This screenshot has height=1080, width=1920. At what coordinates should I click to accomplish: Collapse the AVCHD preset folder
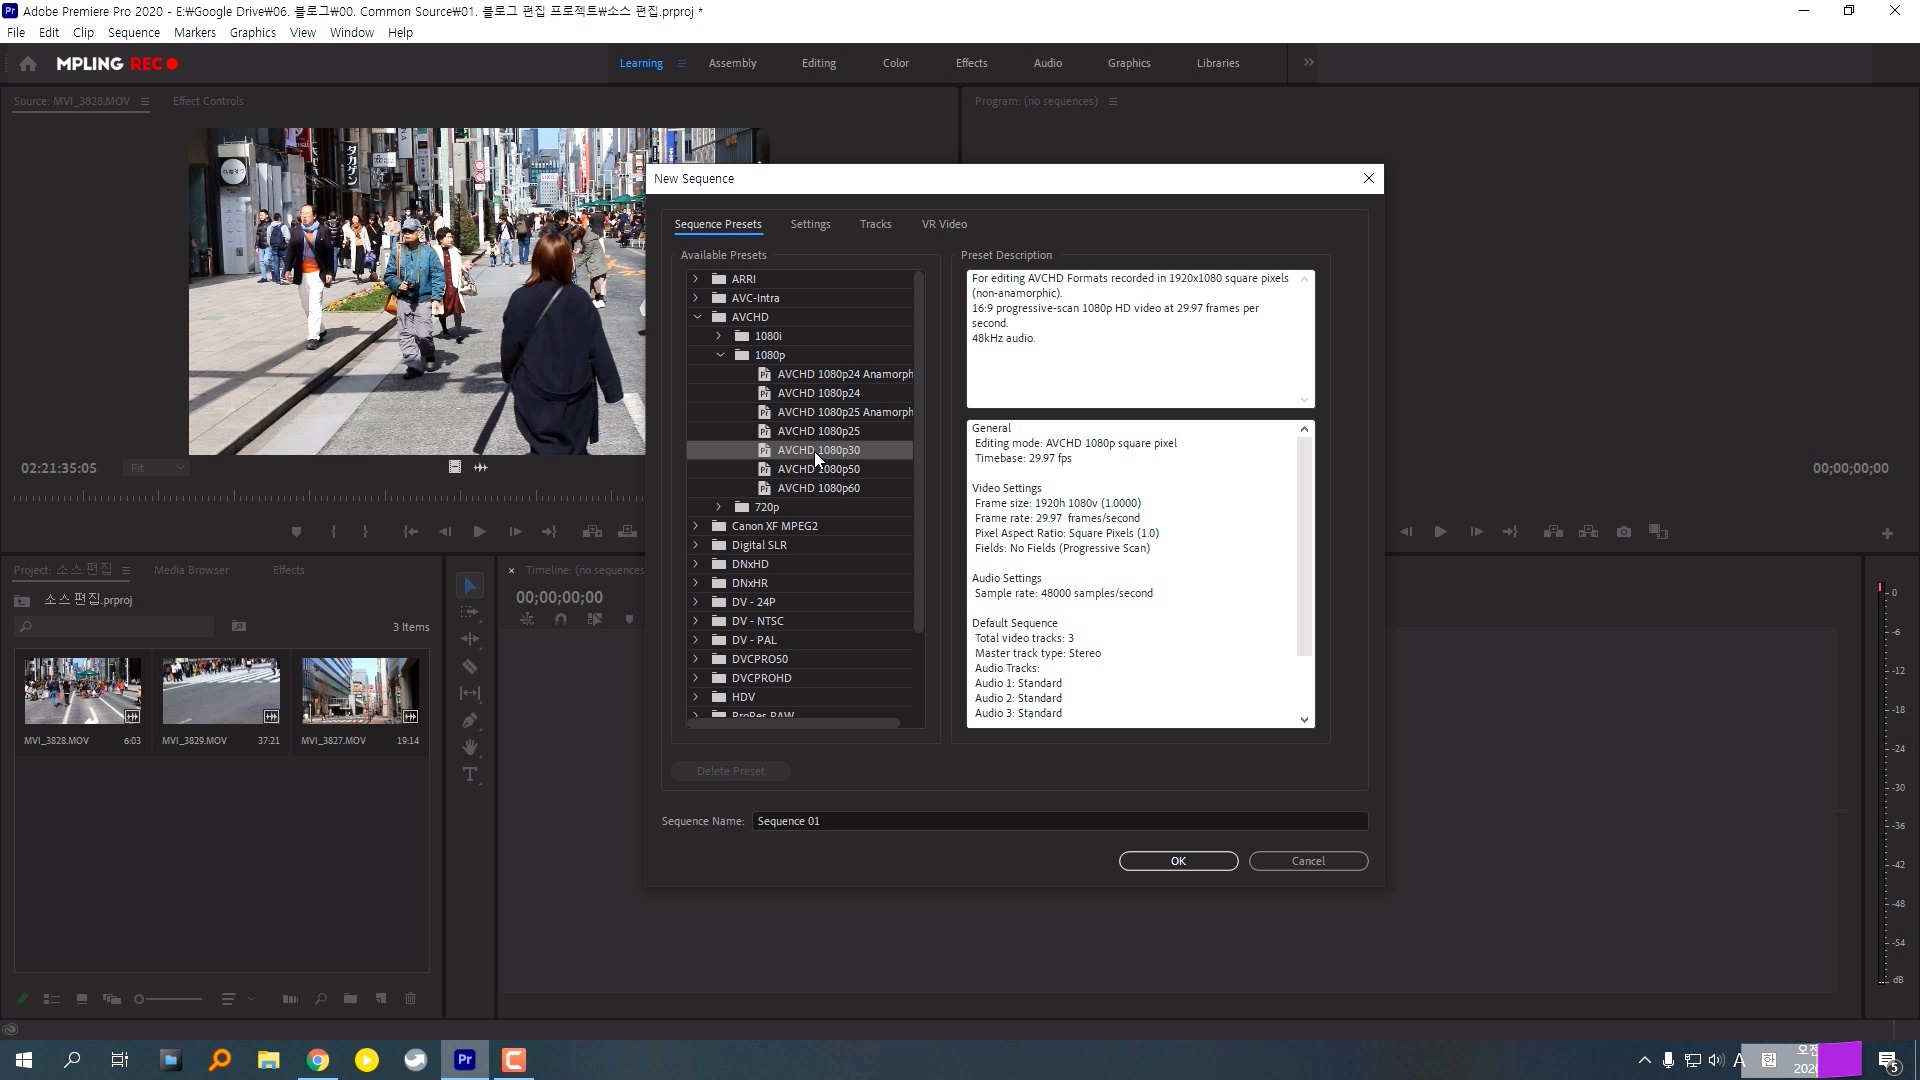[x=697, y=317]
